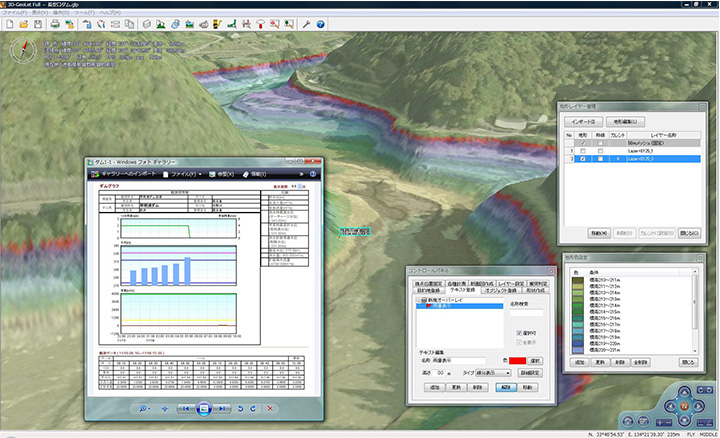Open a project with the folder icon
The image size is (720, 438).
tap(22, 22)
